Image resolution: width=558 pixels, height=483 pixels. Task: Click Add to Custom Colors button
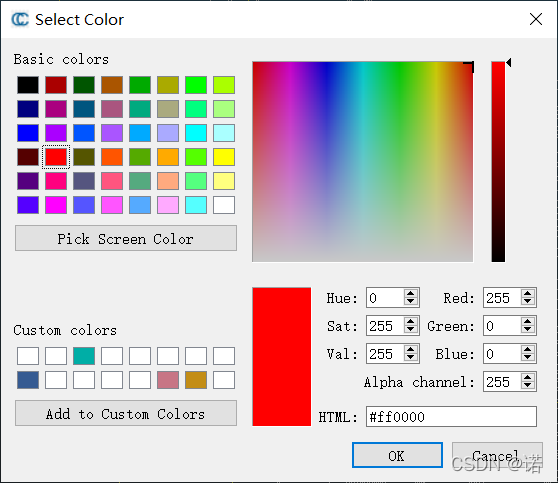coord(126,413)
